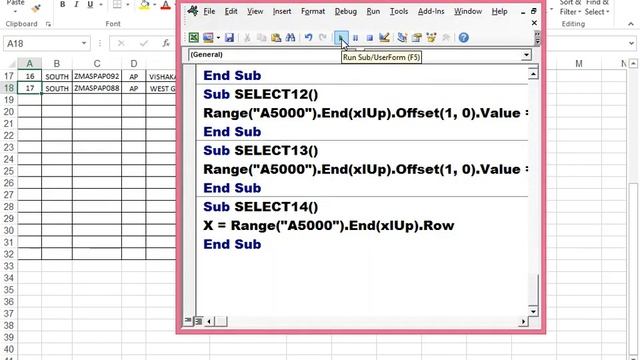Viewport: 640px width, 360px height.
Task: Toggle Underline in Excel ribbon
Action: [90, 4]
